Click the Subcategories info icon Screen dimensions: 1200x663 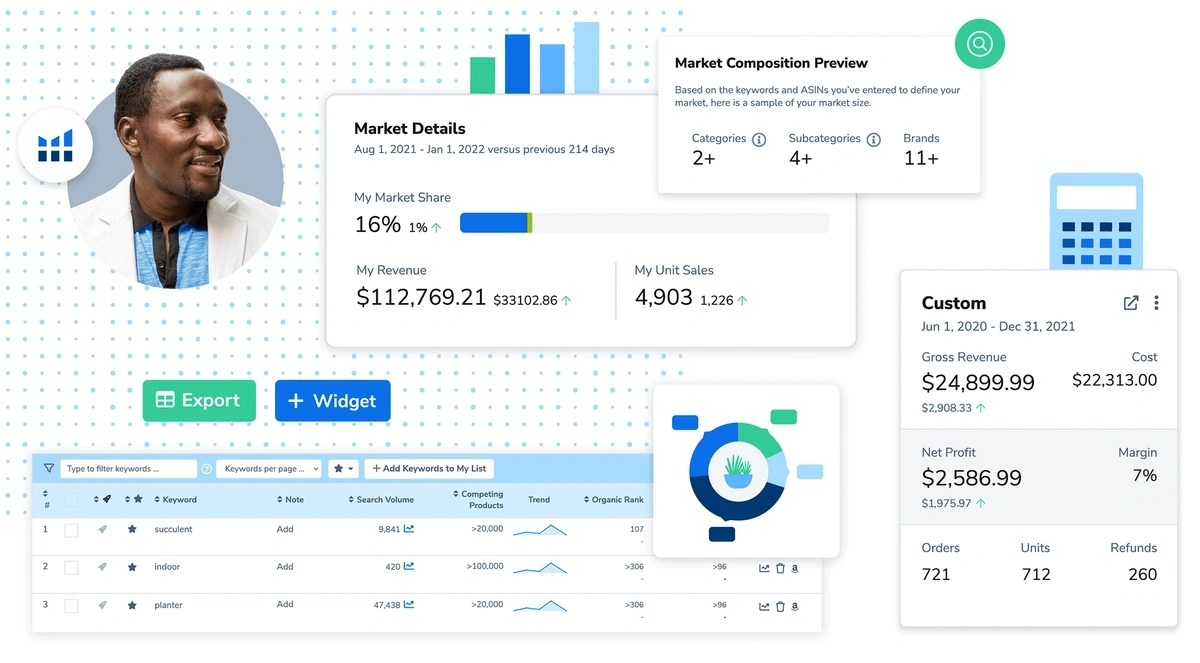(x=874, y=139)
